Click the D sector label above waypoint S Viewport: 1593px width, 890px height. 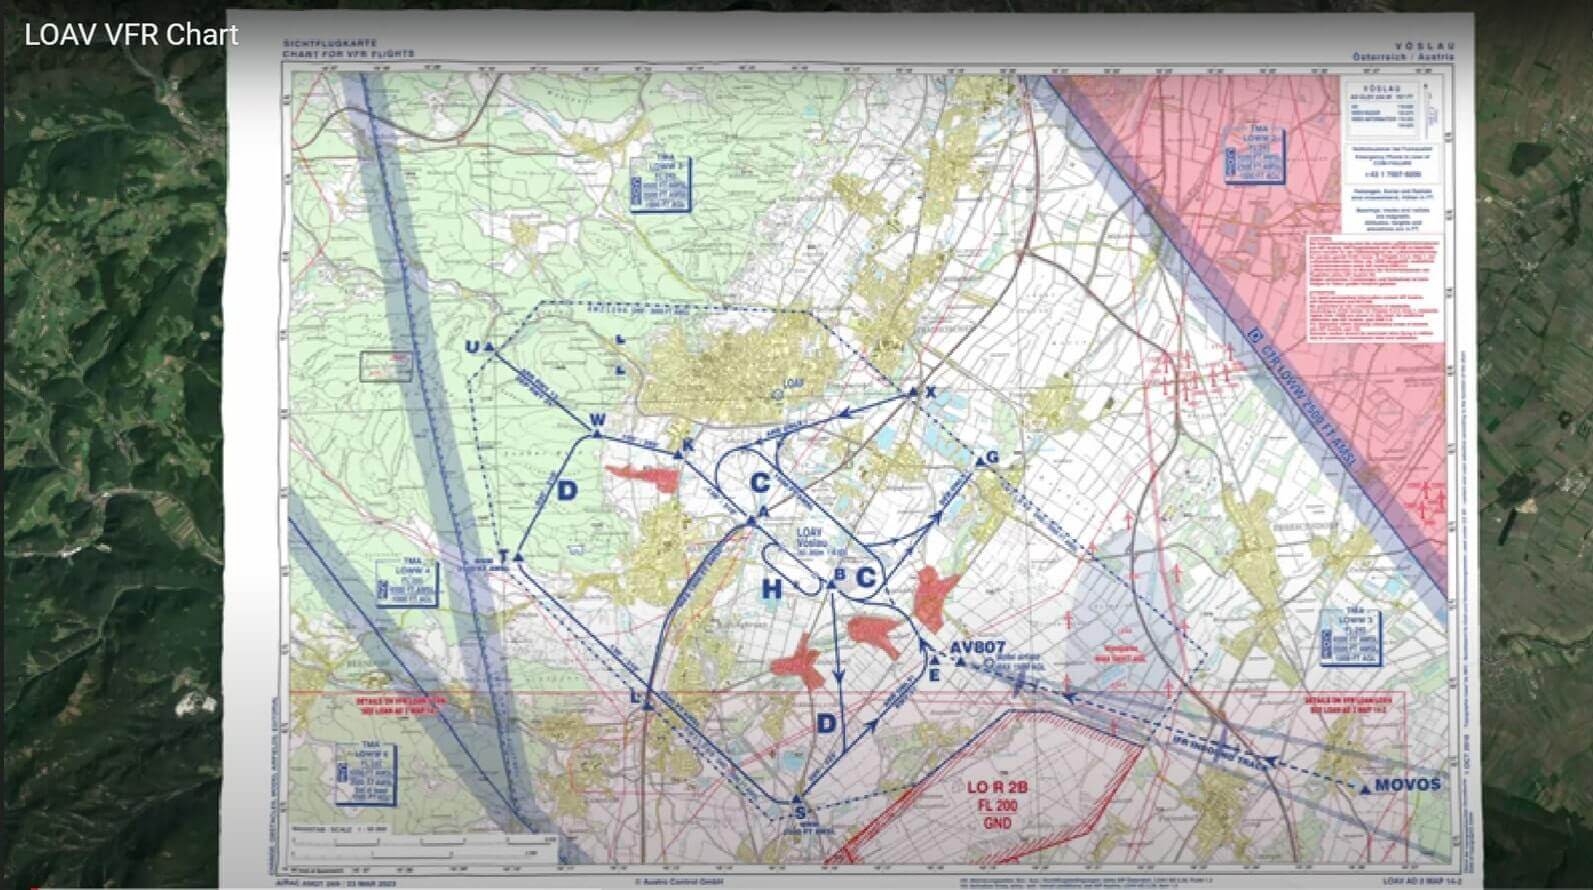point(826,723)
